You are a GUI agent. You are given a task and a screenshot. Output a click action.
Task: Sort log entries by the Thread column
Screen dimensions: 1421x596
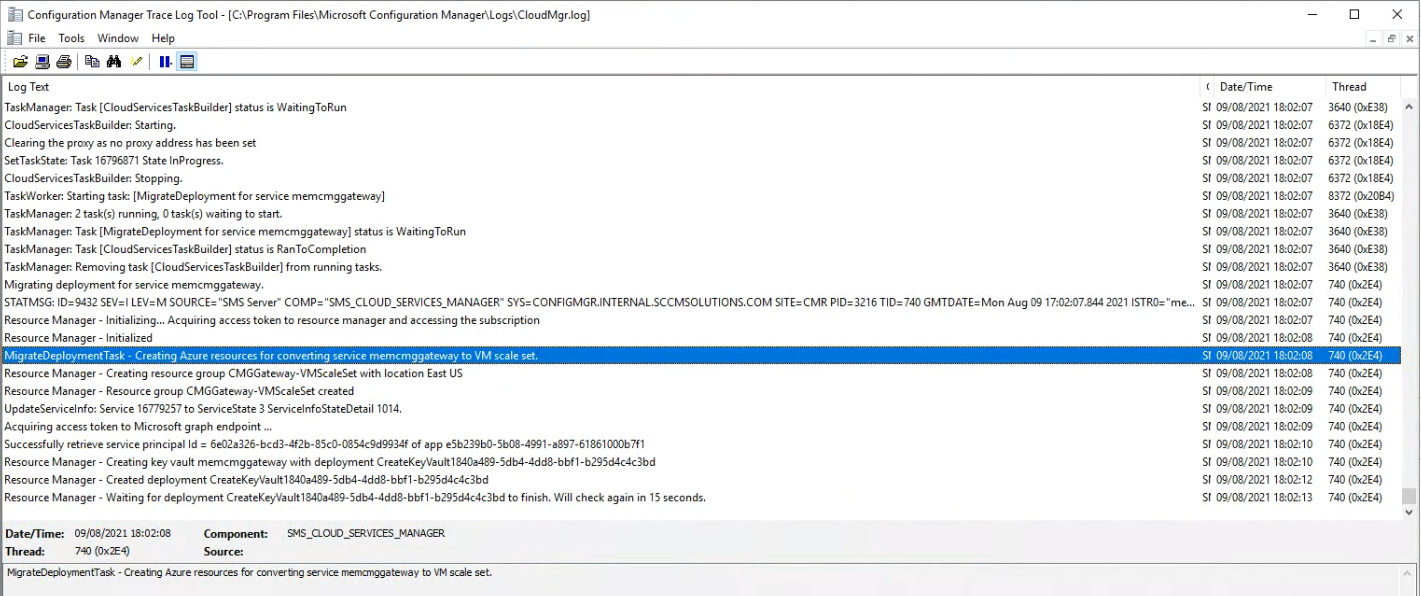[x=1349, y=86]
